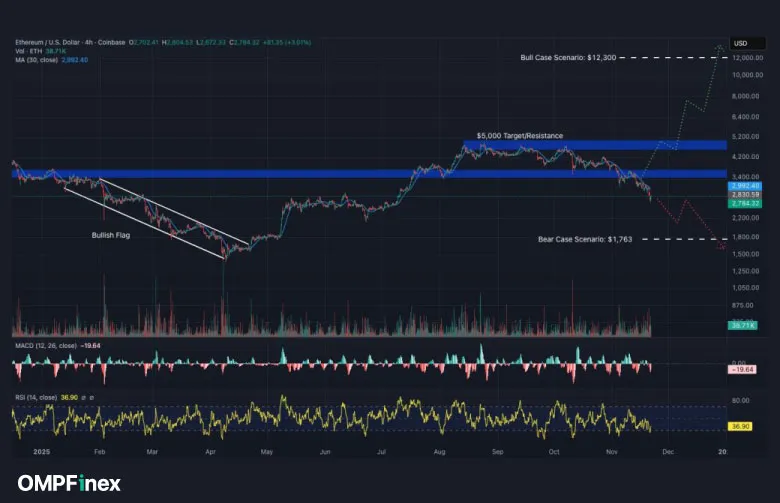Click the OMPFinex logo
This screenshot has height=503, width=780.
(x=68, y=484)
